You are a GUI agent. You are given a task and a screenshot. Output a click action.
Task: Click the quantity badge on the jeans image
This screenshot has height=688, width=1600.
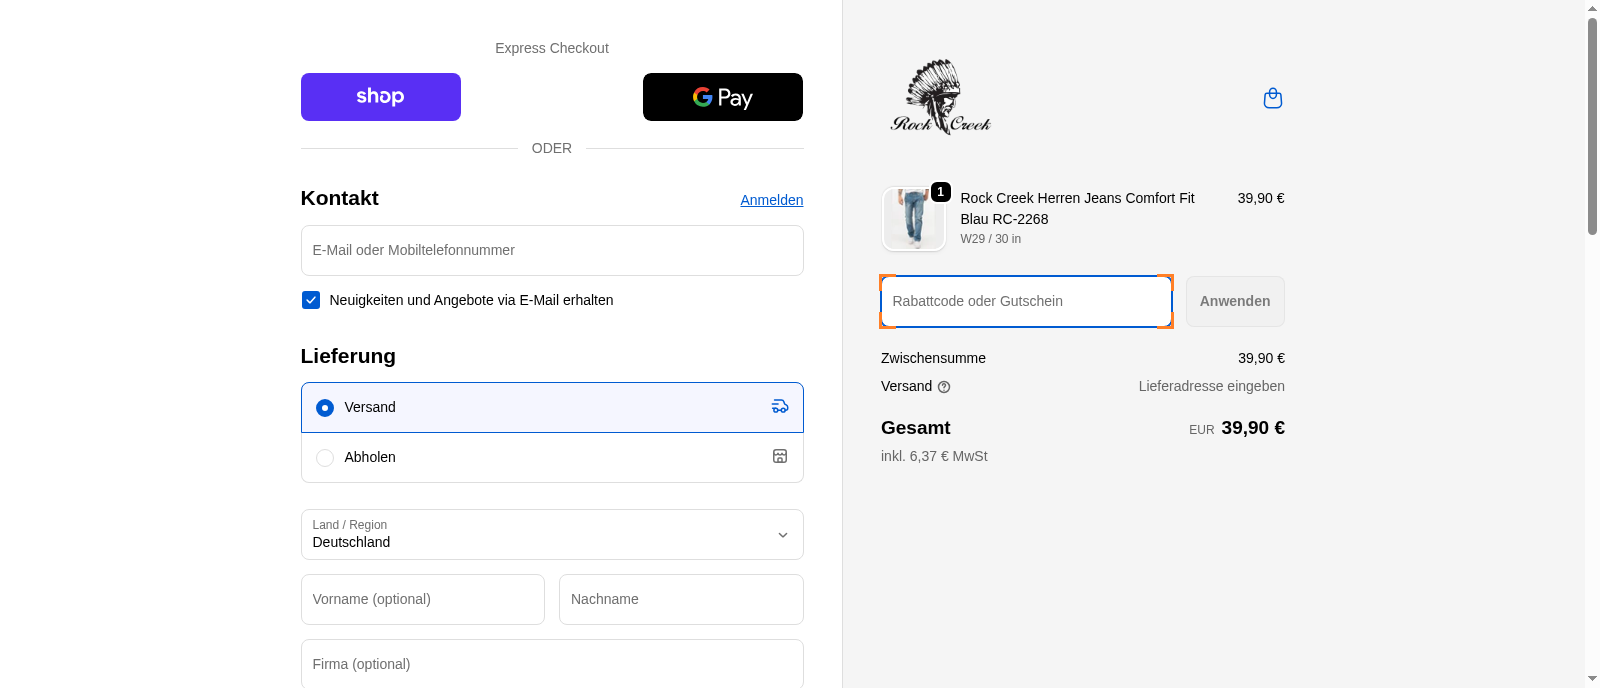[x=940, y=192]
